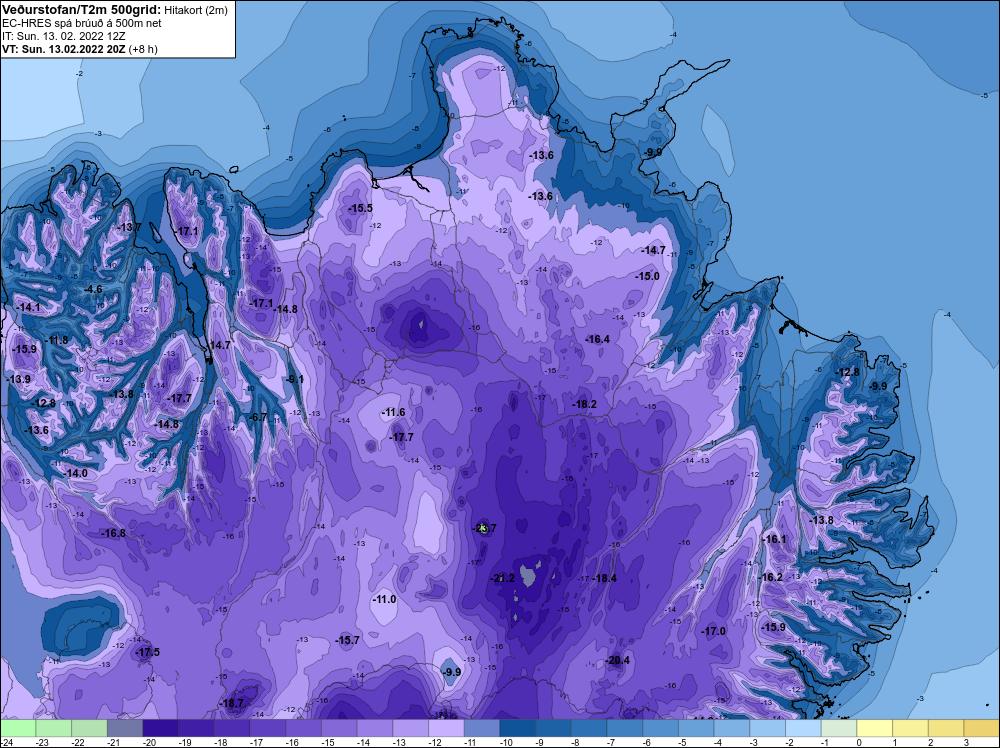Click the 'Hitakort (2m)' subtitle text
1000x748 pixels.
click(x=195, y=10)
